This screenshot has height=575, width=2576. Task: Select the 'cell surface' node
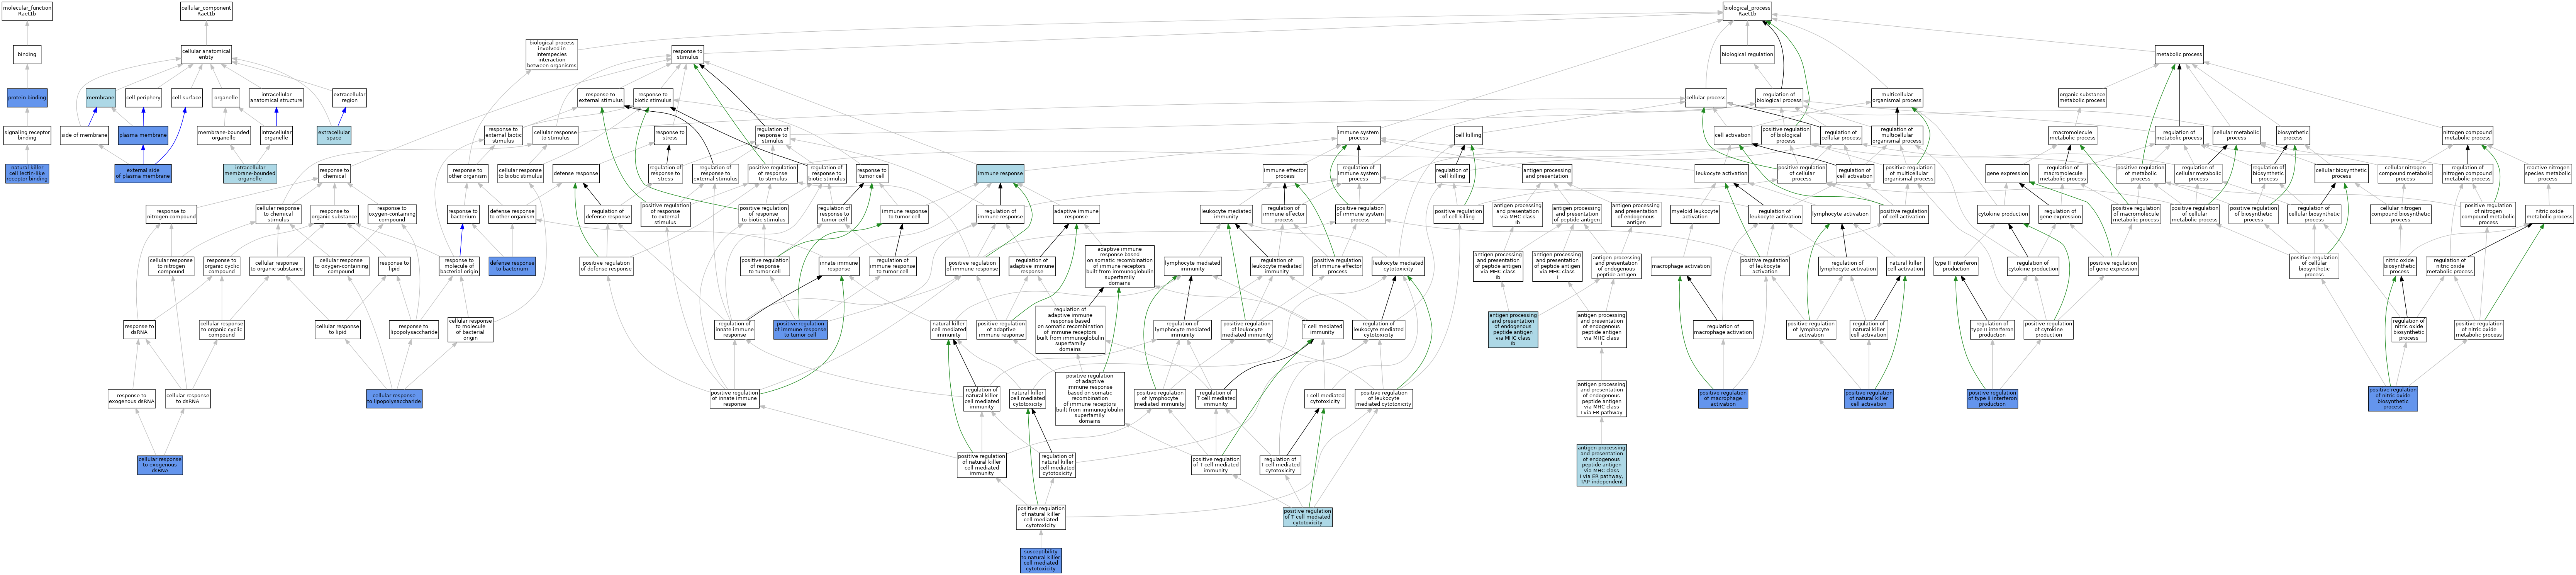click(x=186, y=98)
